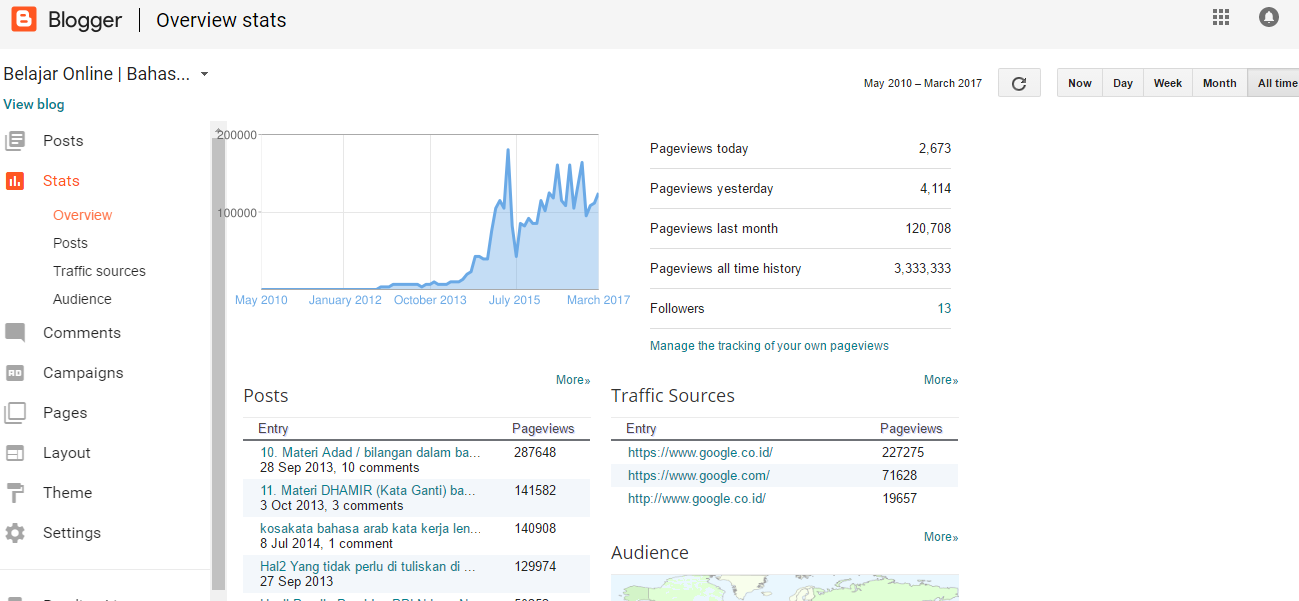
Task: Switch time range to Week
Action: (1167, 83)
